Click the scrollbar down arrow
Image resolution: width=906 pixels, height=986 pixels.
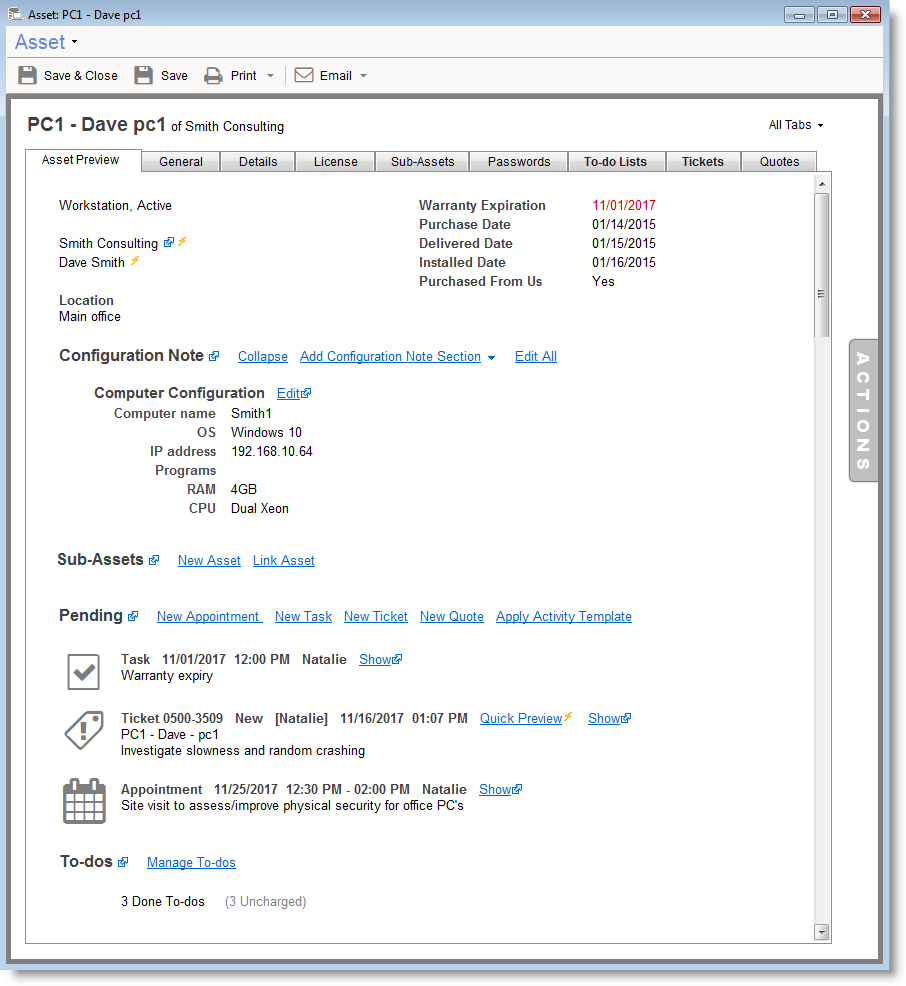pyautogui.click(x=822, y=932)
